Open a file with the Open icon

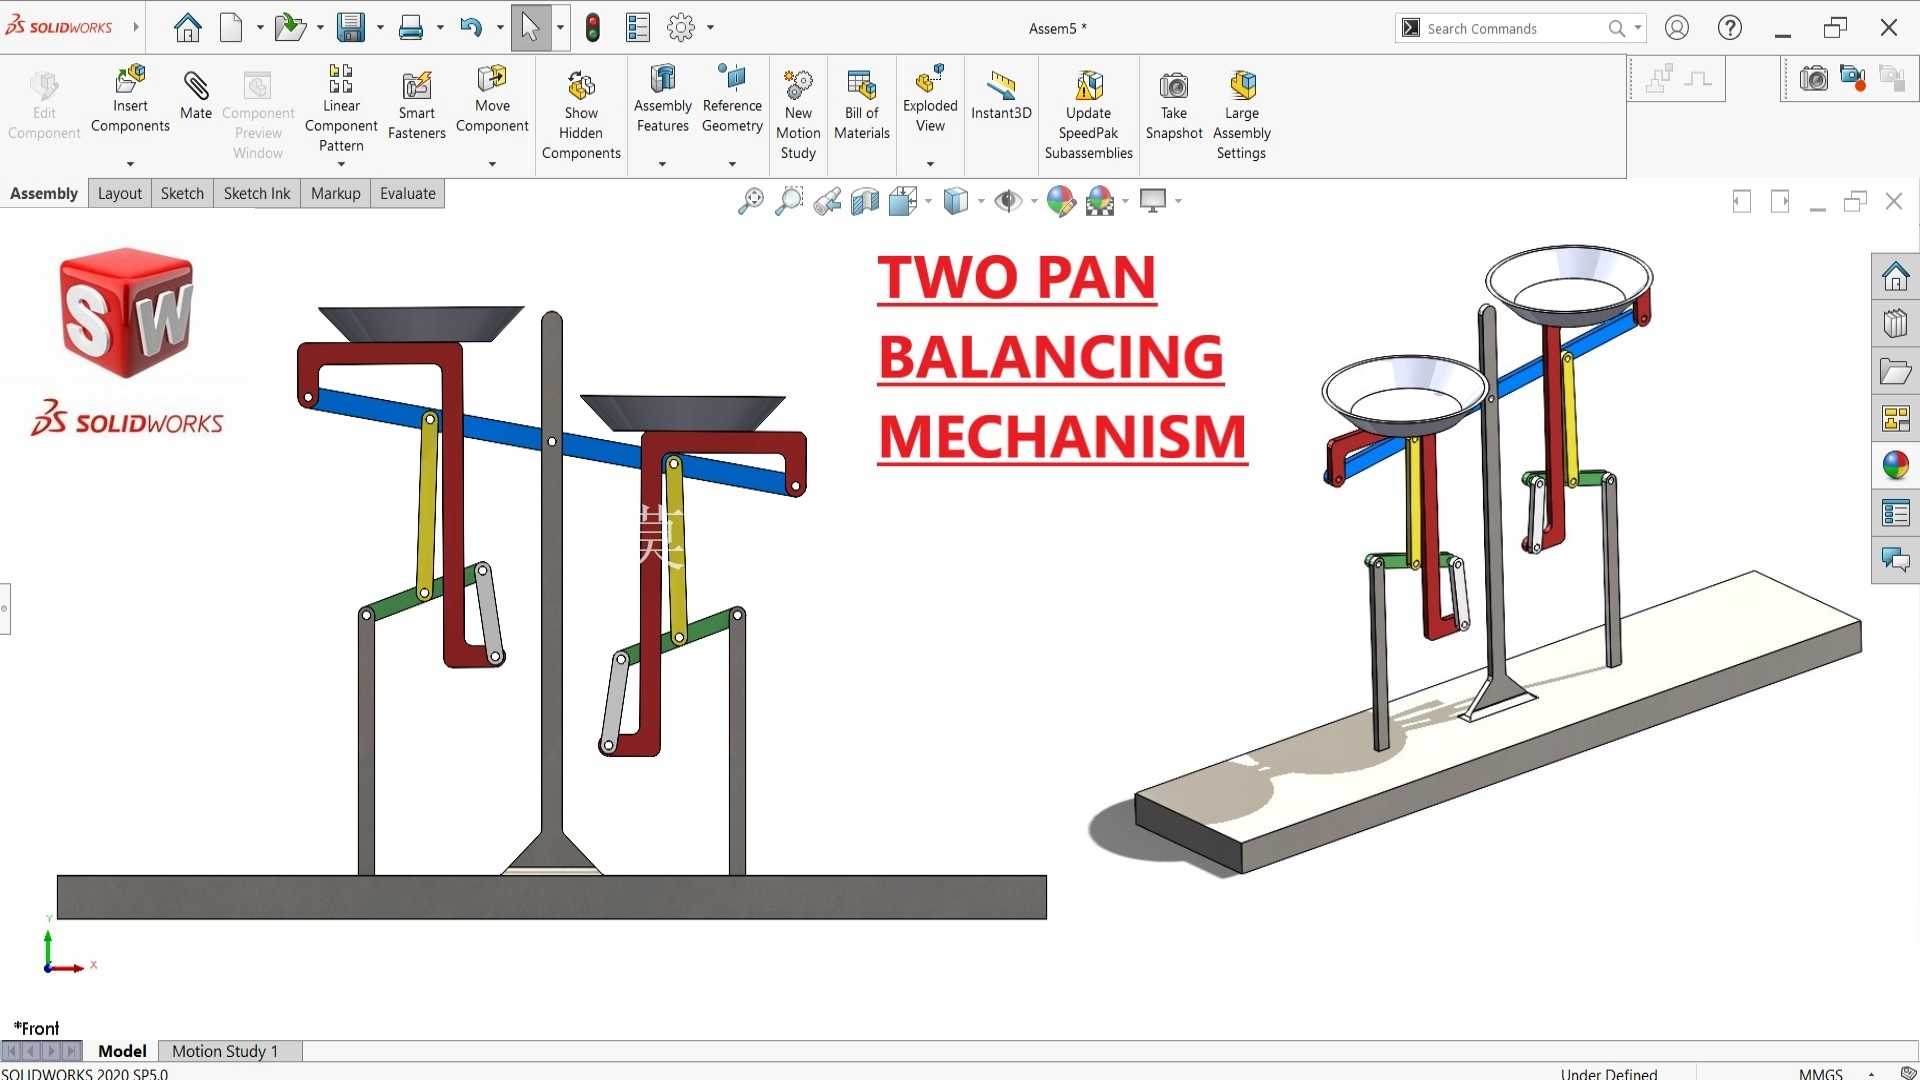289,27
